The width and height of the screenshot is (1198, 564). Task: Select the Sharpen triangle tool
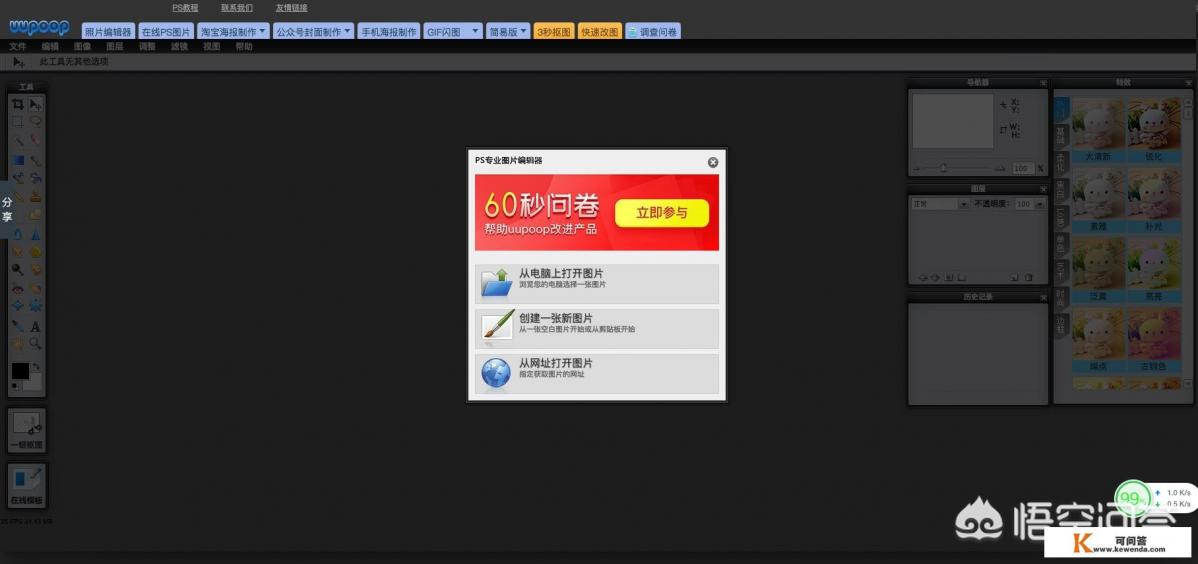click(x=35, y=233)
